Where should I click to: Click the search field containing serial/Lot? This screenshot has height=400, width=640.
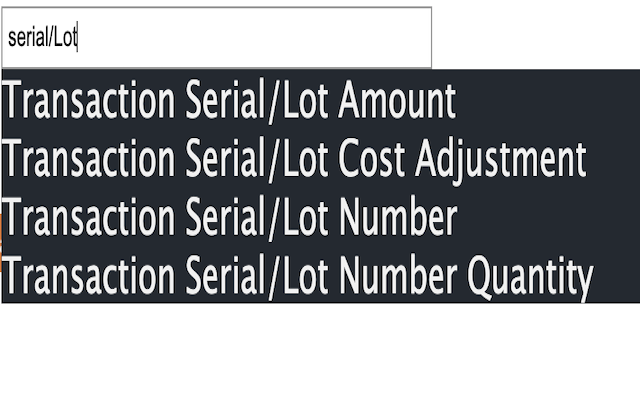click(217, 38)
